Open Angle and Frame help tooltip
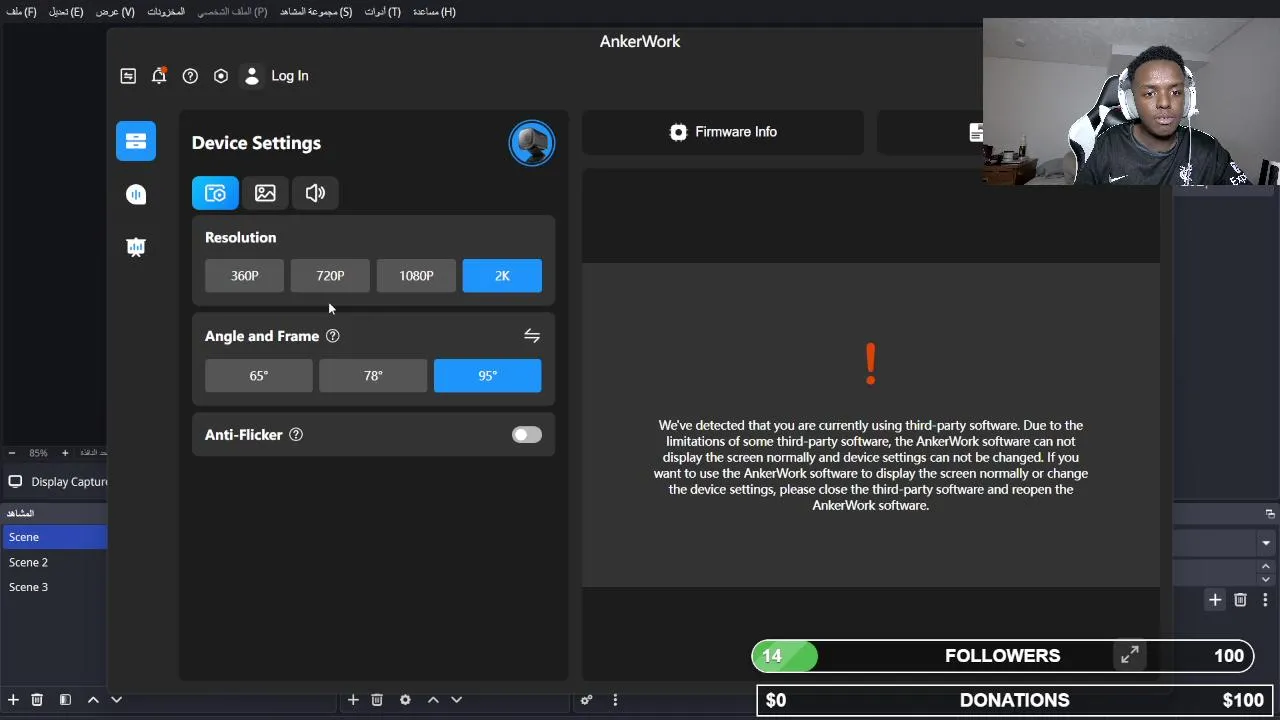This screenshot has height=720, width=1280. point(333,336)
